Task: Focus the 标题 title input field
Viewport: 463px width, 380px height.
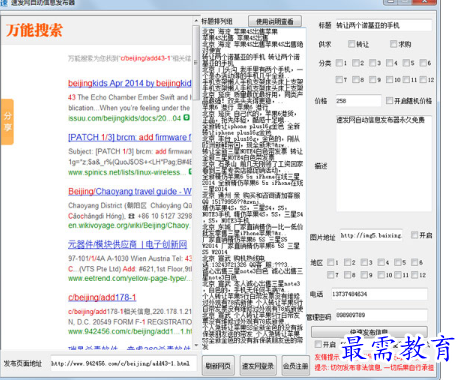Action: [384, 25]
